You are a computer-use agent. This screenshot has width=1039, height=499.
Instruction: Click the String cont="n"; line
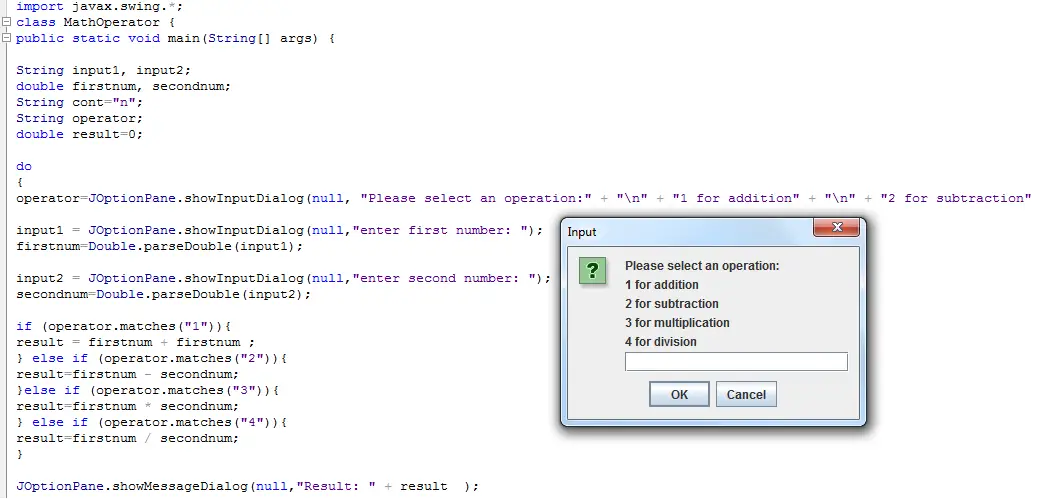point(80,102)
